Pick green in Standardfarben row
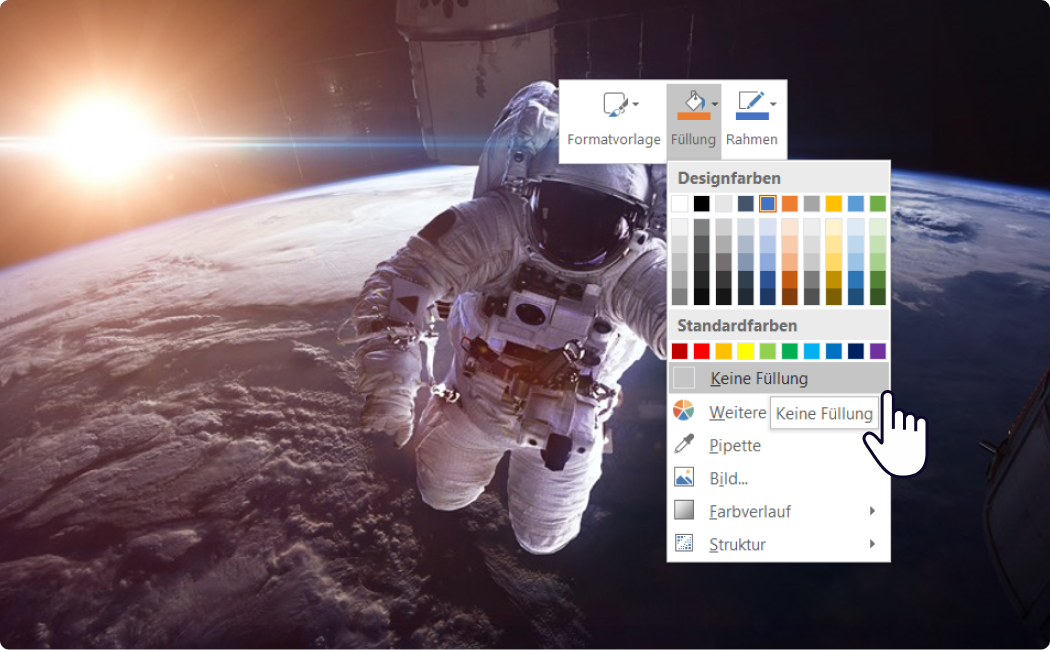The image size is (1050, 650). [790, 351]
